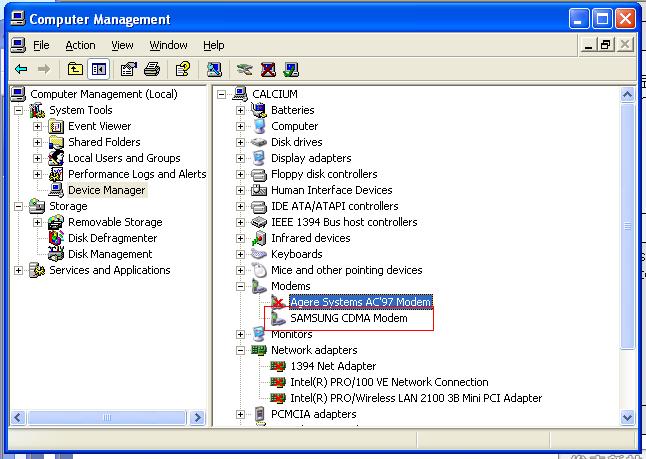Select Agere Systems AC'97 Modem
The image size is (646, 459).
[x=360, y=302]
